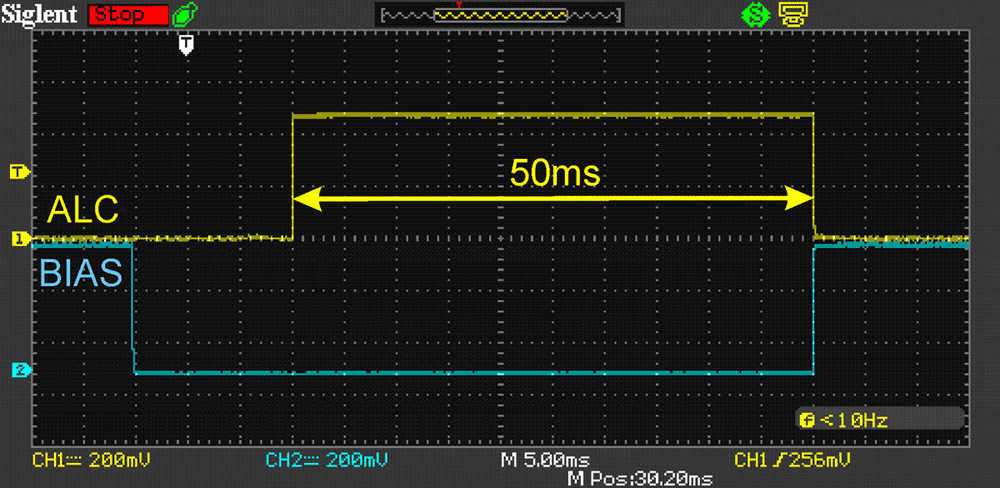Click the white trigger position T marker

[x=186, y=44]
